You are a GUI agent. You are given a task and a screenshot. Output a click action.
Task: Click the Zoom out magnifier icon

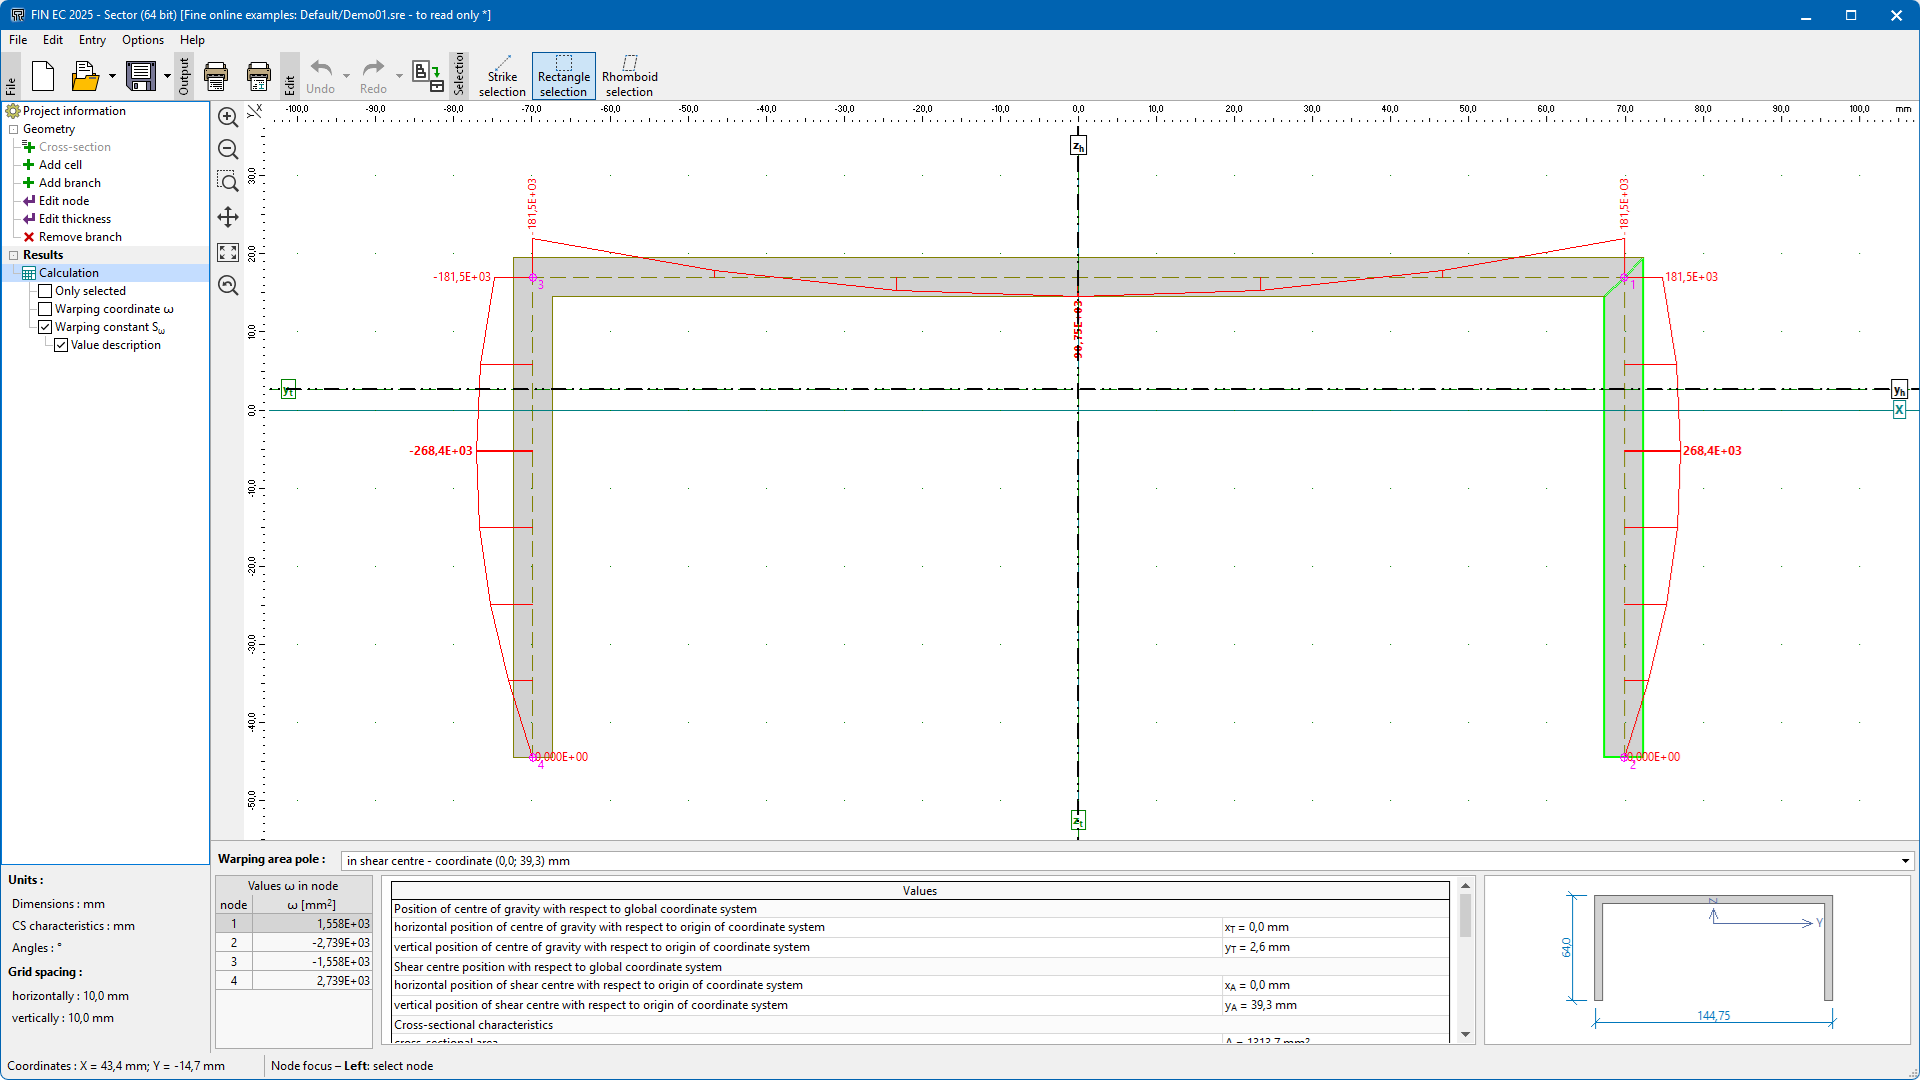click(x=228, y=150)
